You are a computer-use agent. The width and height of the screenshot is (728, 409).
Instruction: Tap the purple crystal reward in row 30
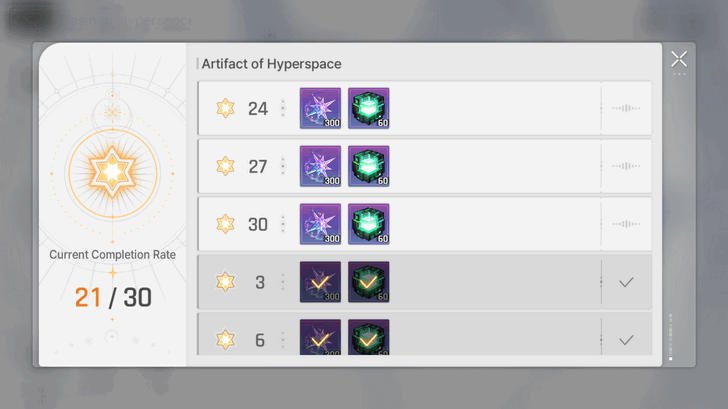point(320,224)
